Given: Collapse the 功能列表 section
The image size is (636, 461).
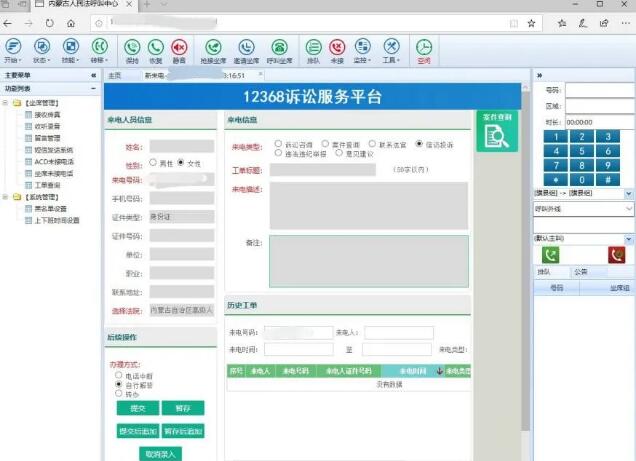Looking at the screenshot, I should tap(94, 88).
